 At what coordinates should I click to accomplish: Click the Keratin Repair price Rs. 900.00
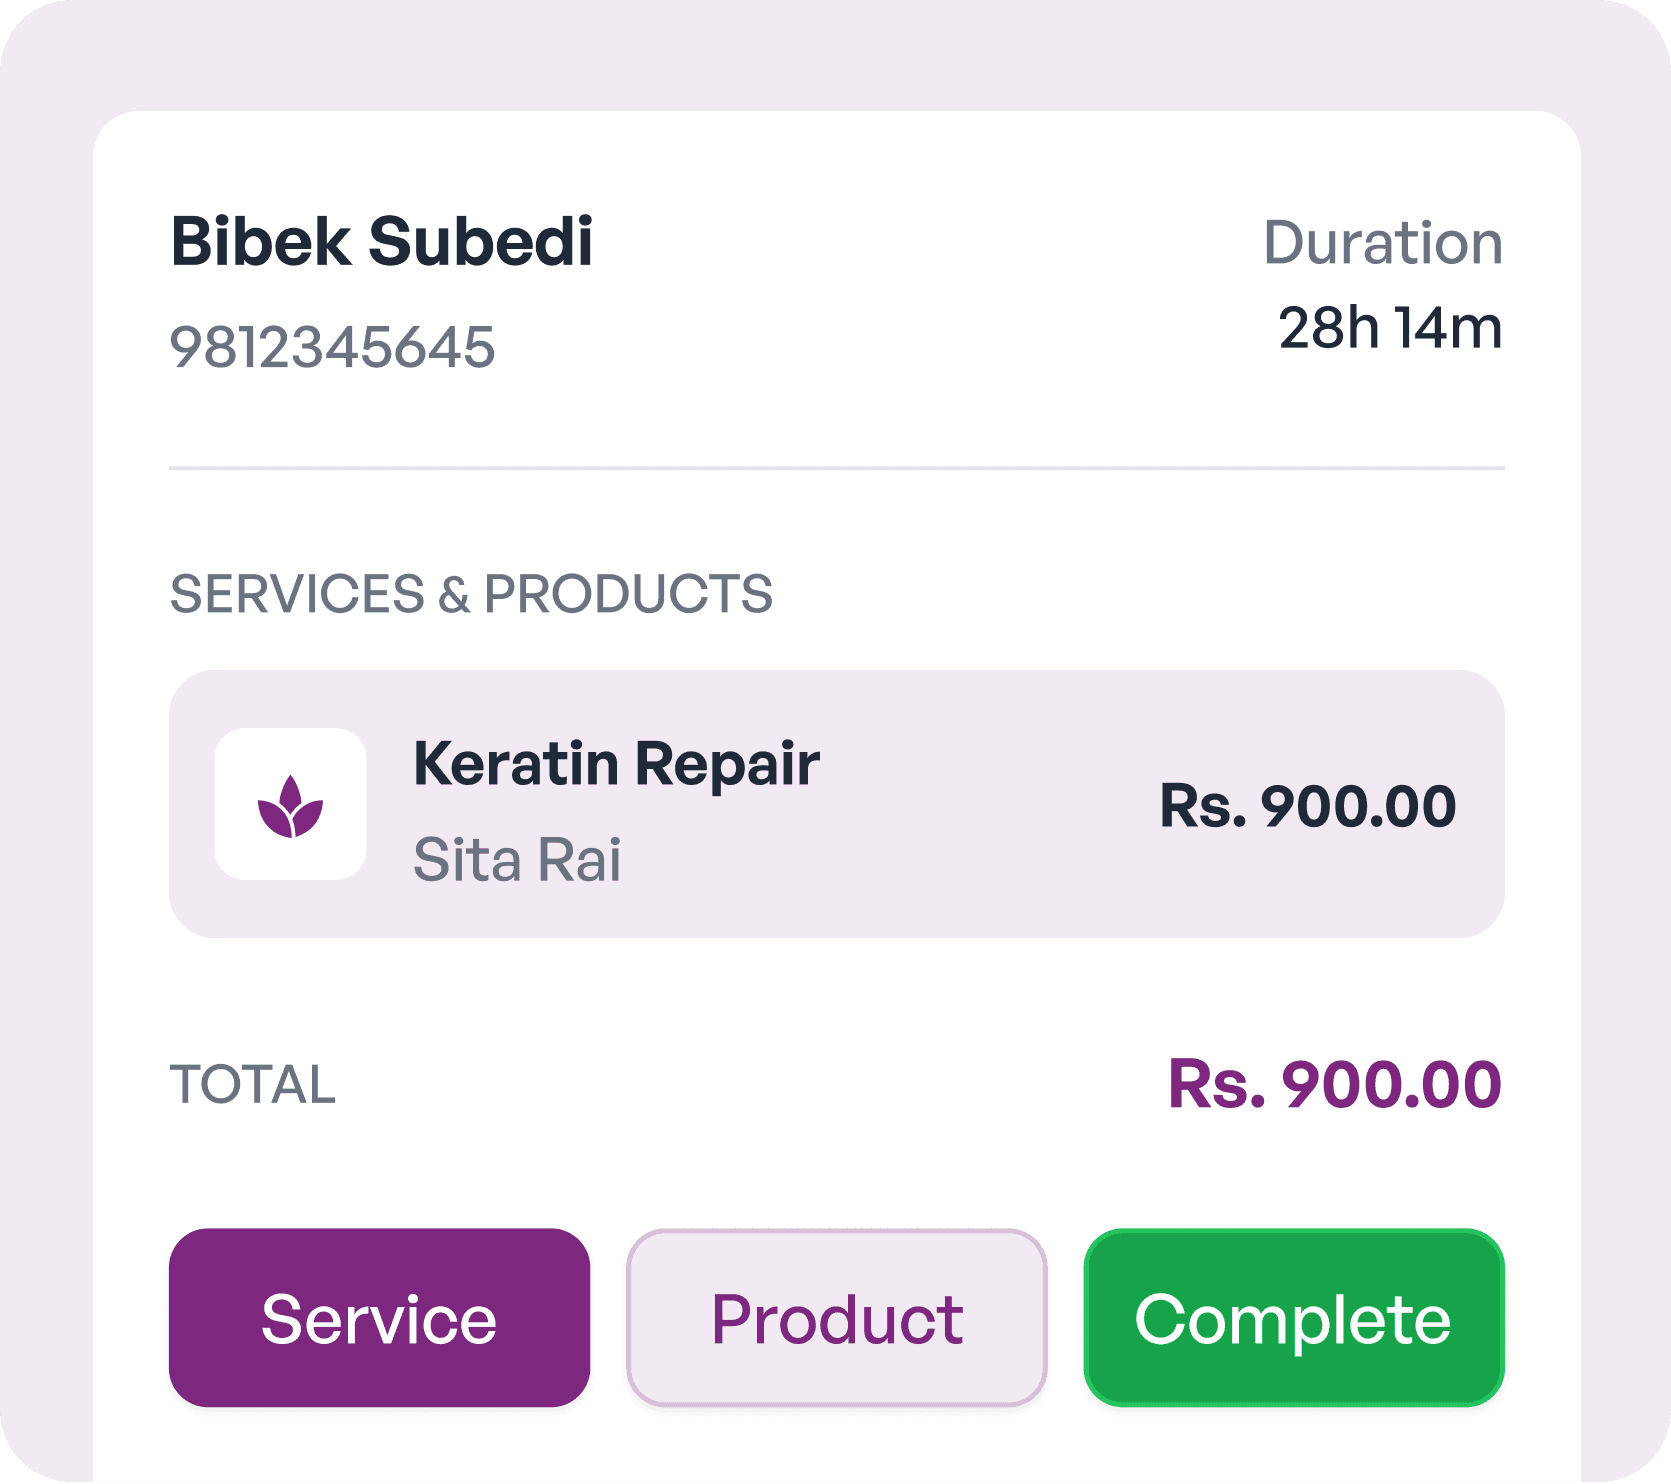[1307, 806]
